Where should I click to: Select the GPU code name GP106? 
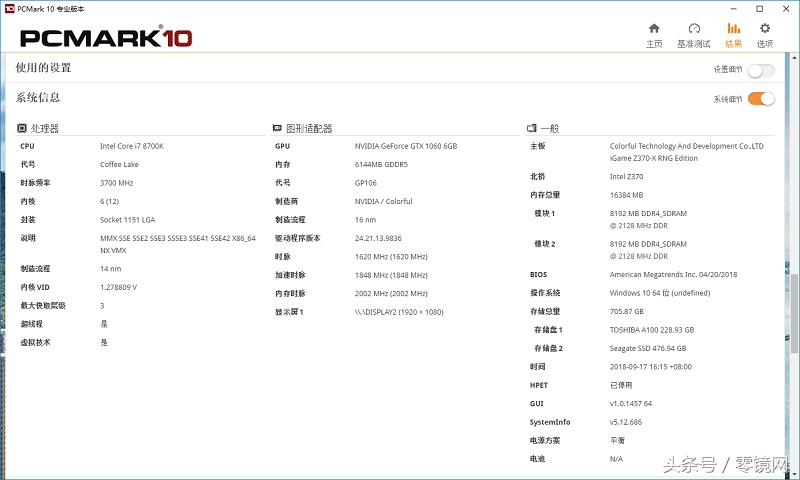click(x=365, y=183)
